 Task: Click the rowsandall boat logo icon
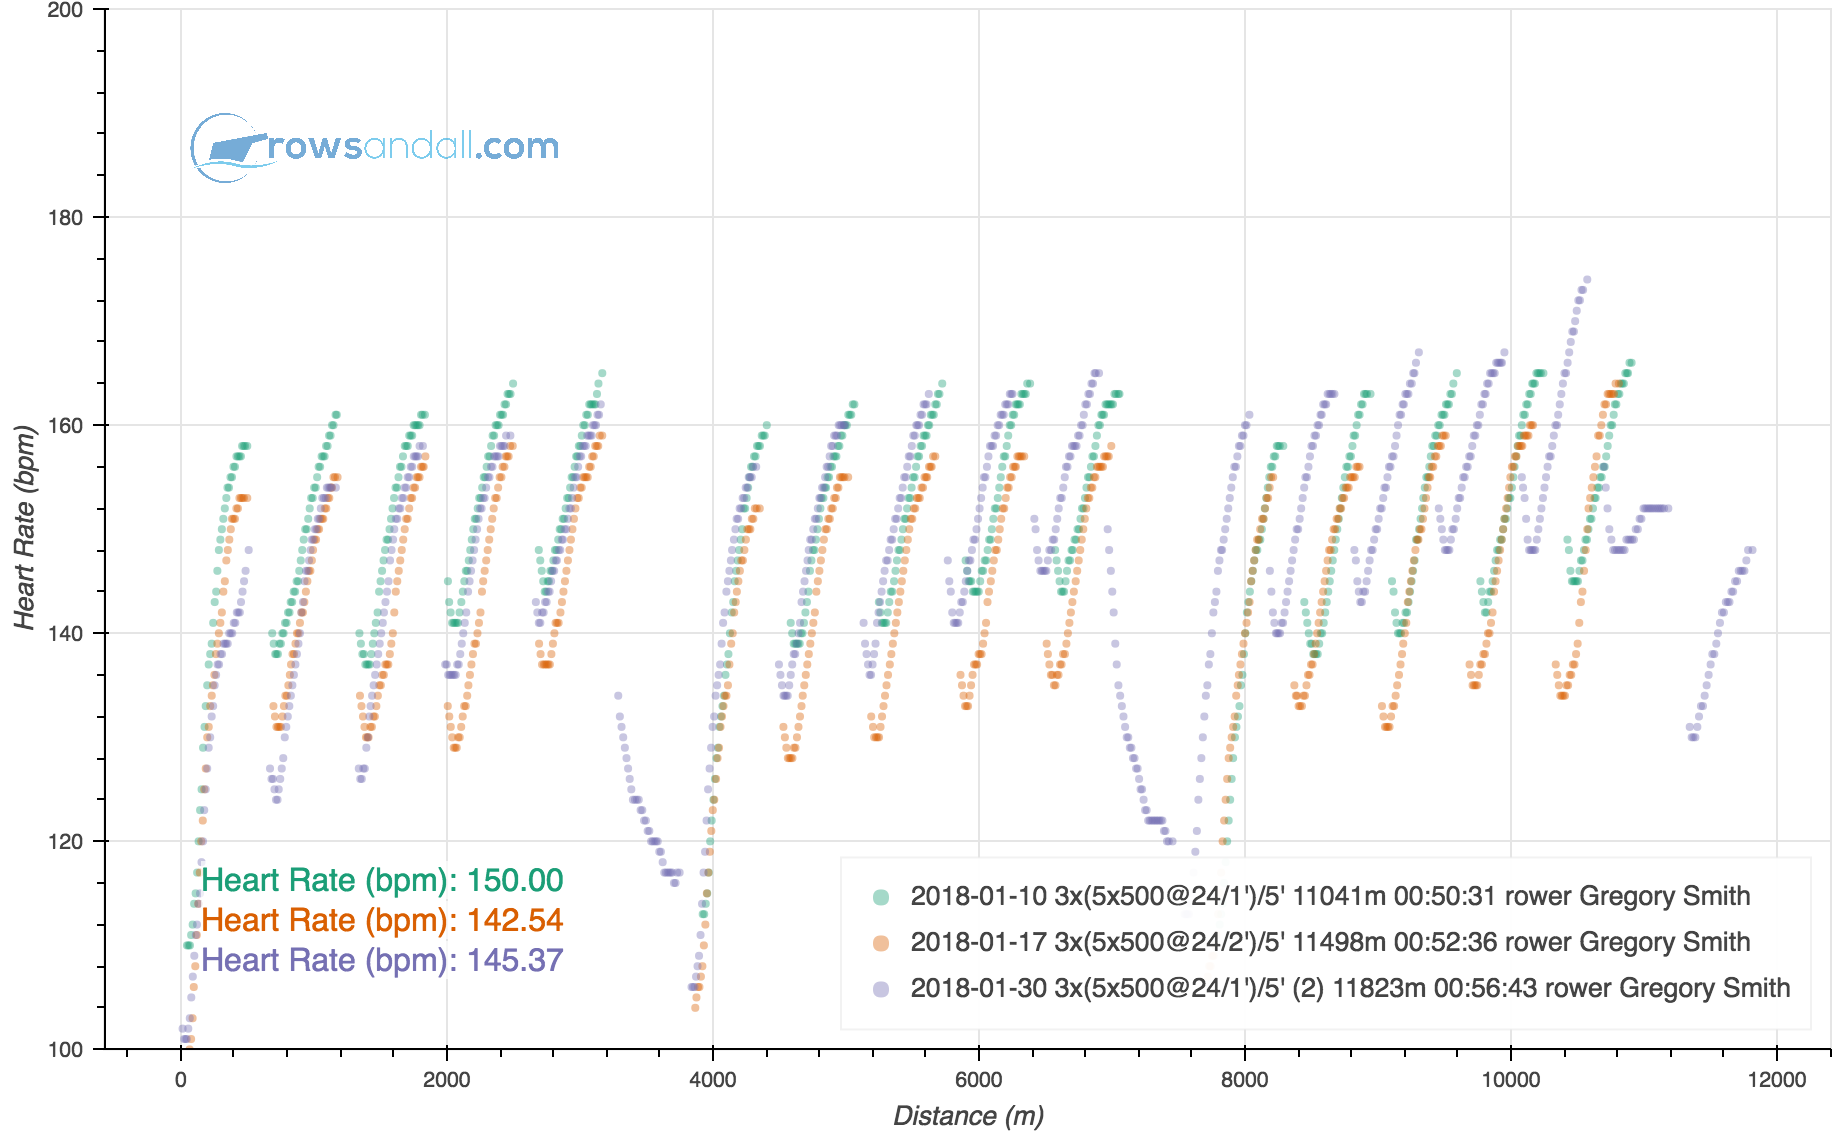[228, 148]
